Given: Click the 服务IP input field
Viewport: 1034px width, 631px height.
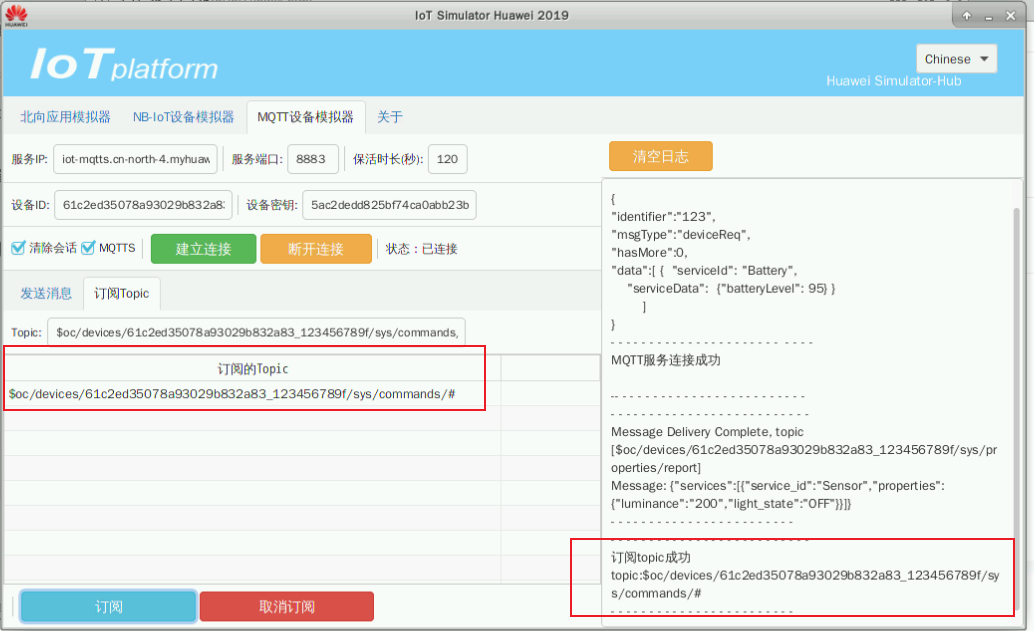Looking at the screenshot, I should point(135,159).
